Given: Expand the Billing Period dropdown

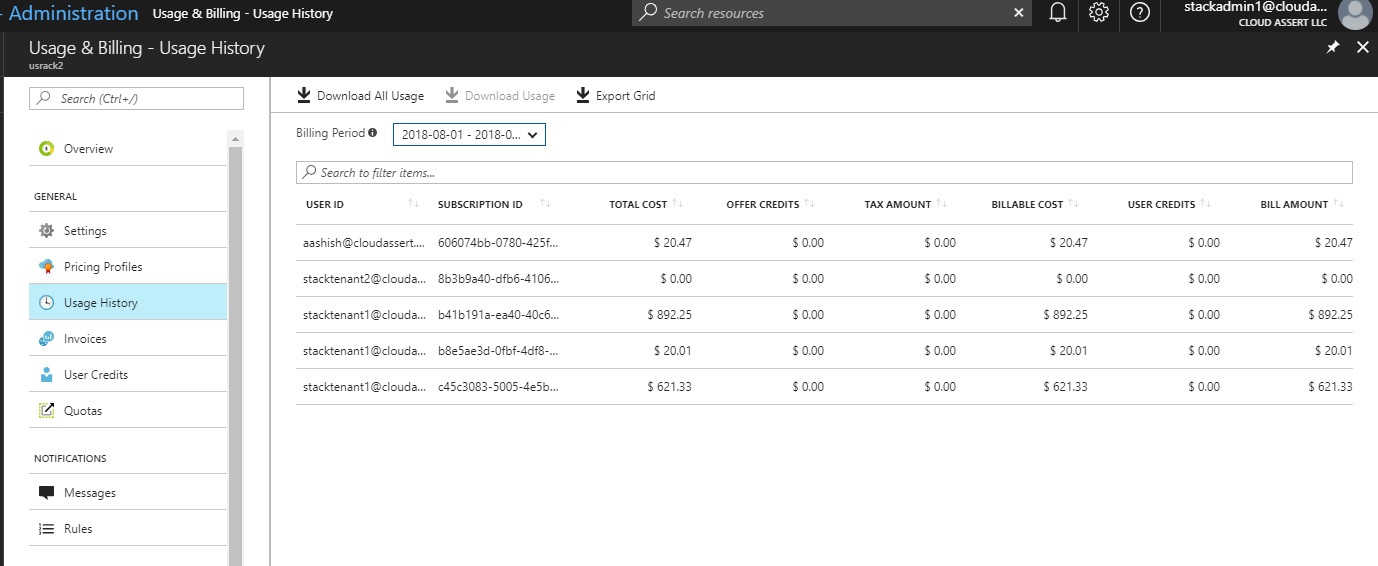Looking at the screenshot, I should (469, 135).
